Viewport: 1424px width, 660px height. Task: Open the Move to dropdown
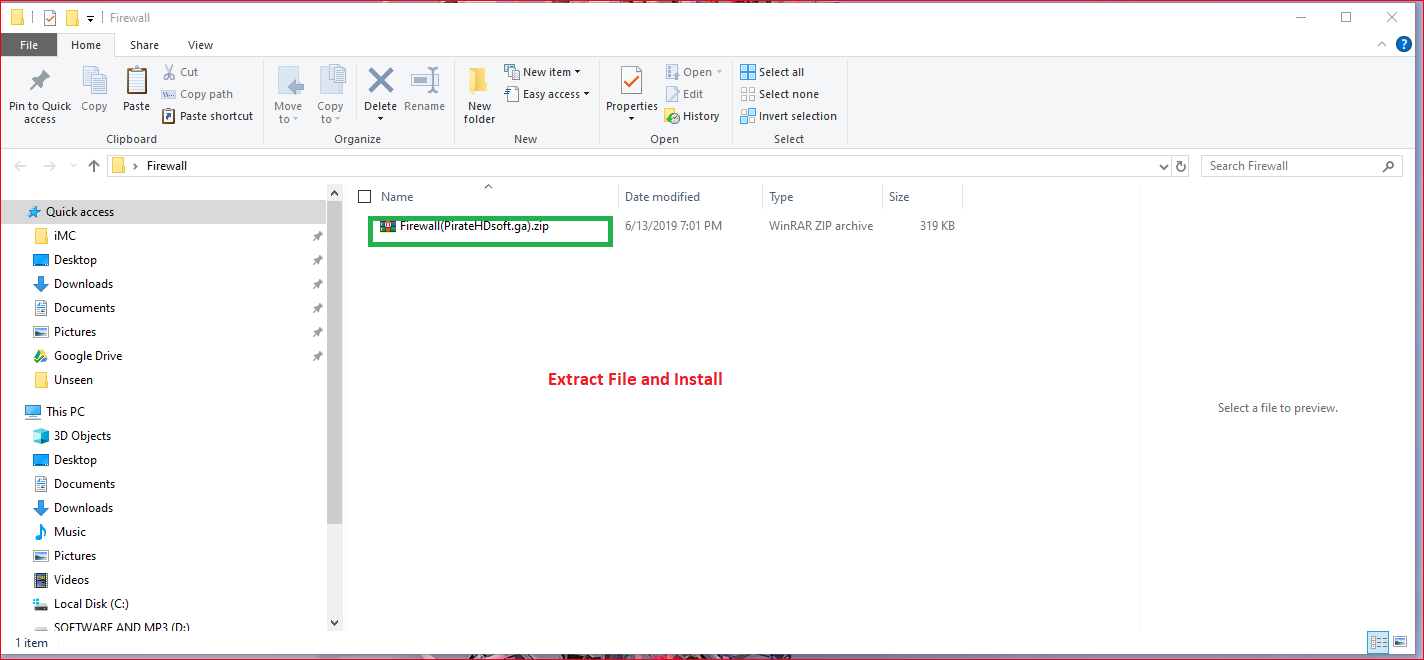(x=288, y=95)
